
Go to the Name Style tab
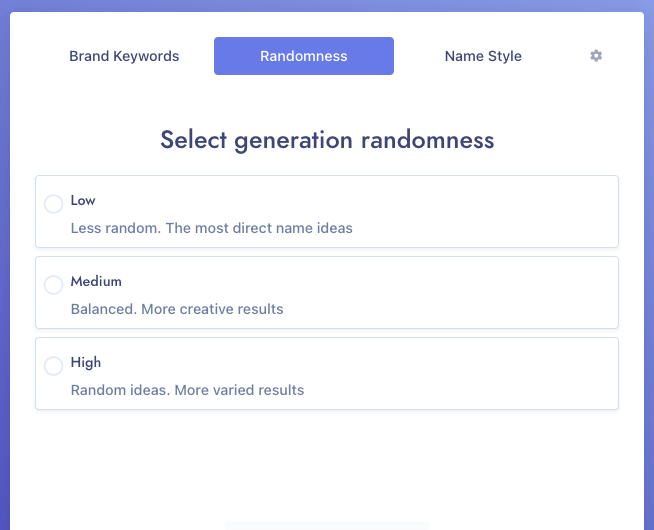(x=483, y=56)
